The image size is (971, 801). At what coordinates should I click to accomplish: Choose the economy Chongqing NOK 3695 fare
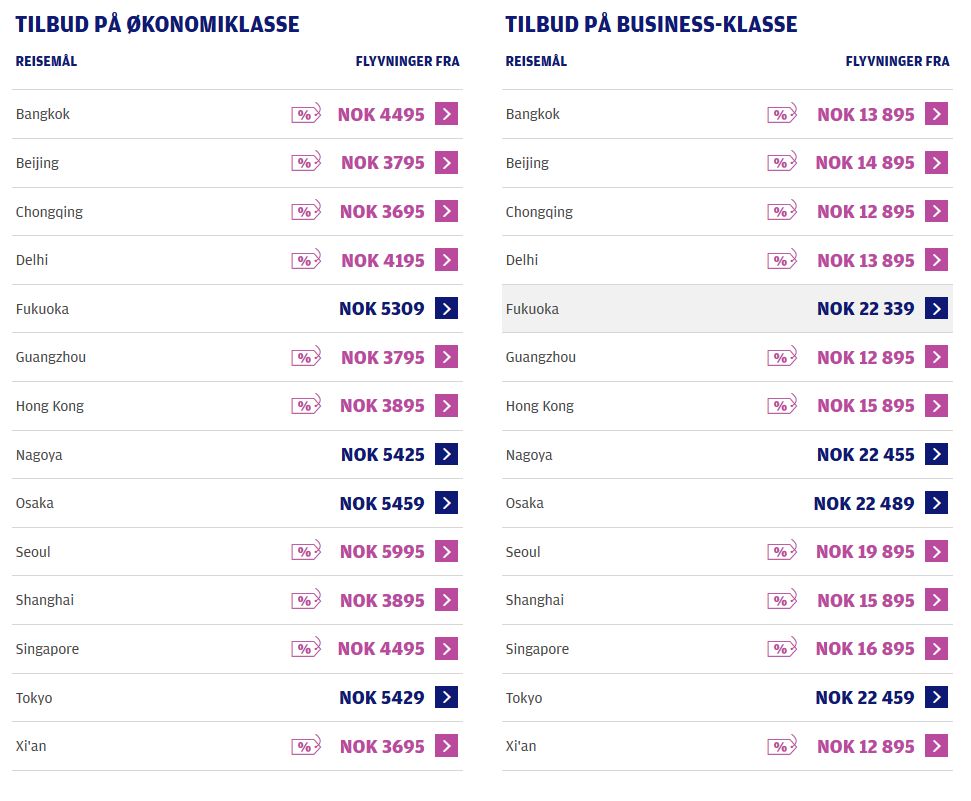(x=382, y=212)
